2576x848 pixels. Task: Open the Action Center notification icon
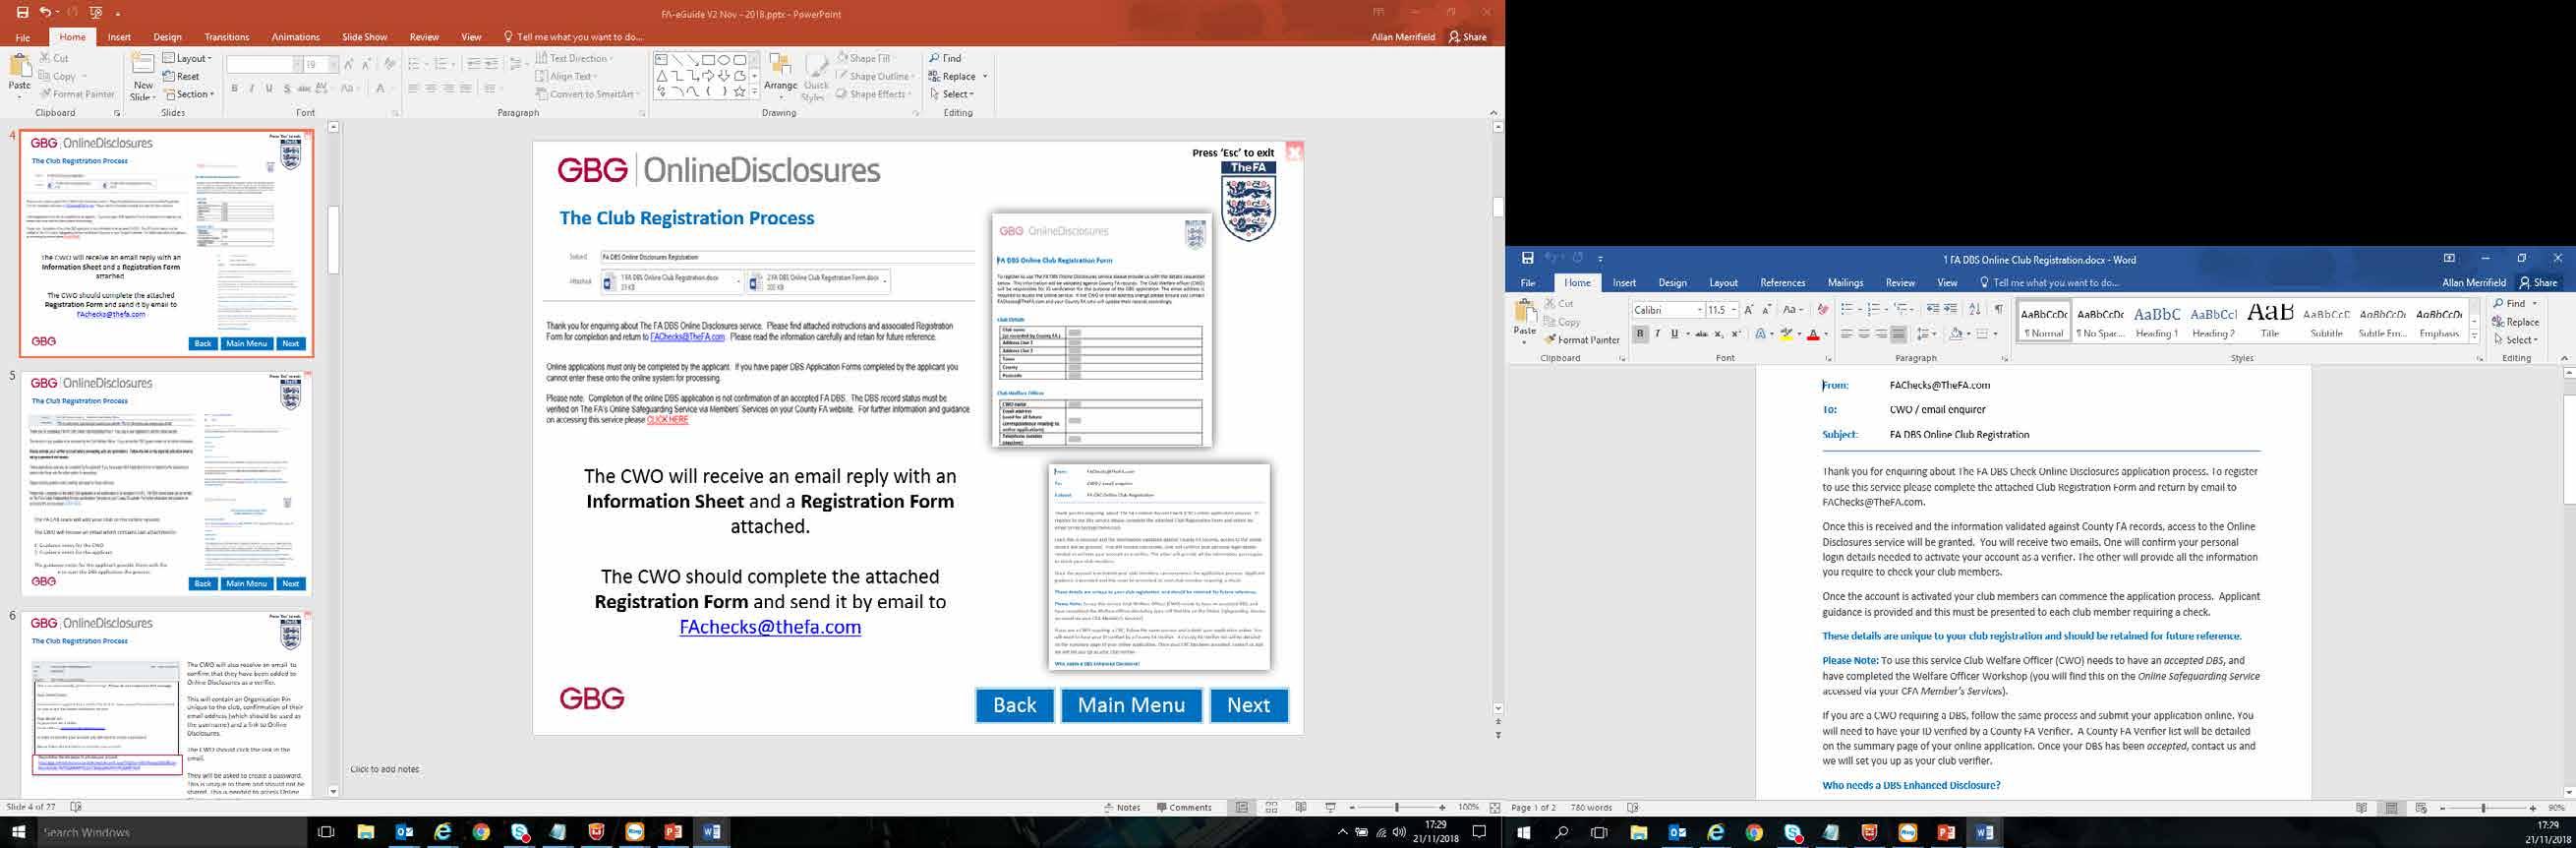tap(1480, 832)
